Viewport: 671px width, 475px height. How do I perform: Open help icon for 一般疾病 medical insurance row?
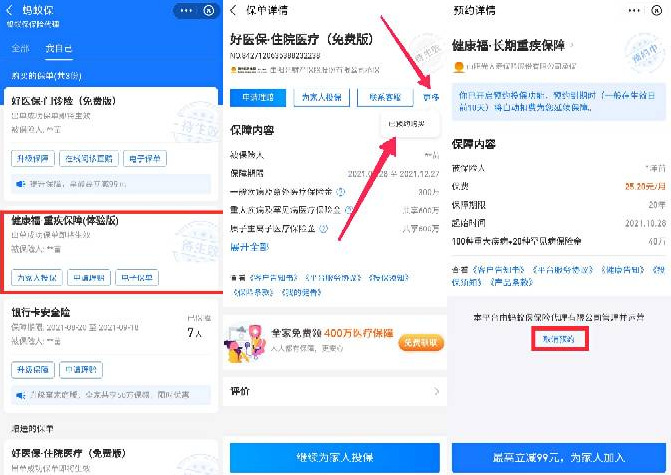tap(341, 192)
